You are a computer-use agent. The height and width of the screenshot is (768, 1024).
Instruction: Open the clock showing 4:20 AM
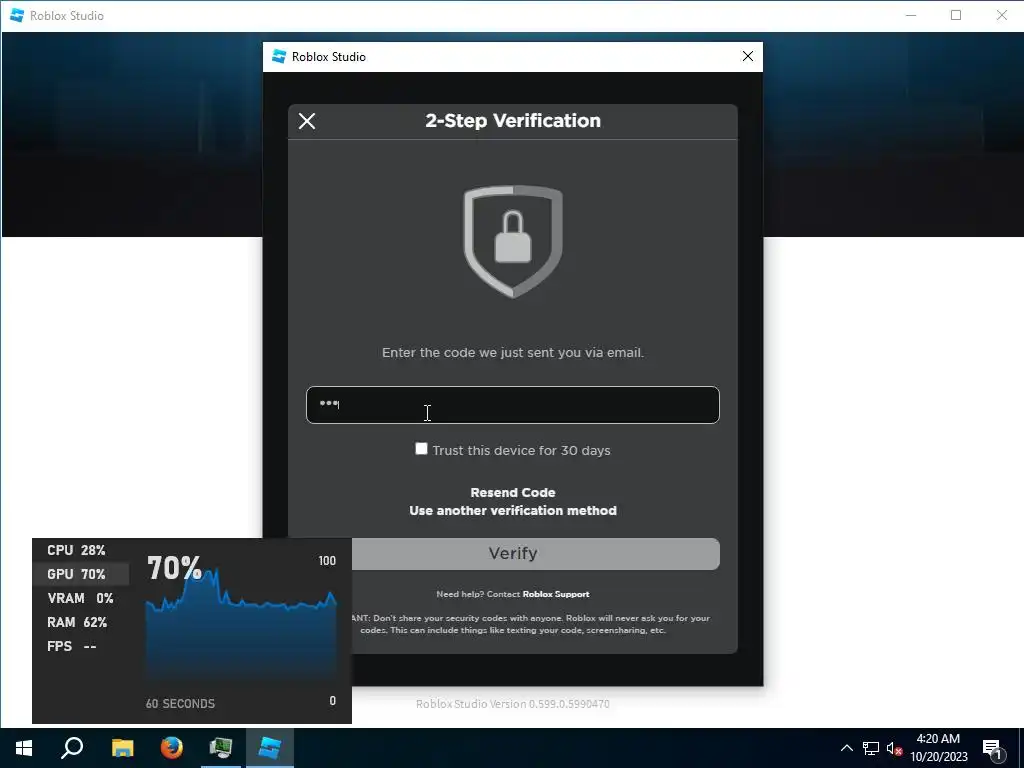click(x=938, y=748)
